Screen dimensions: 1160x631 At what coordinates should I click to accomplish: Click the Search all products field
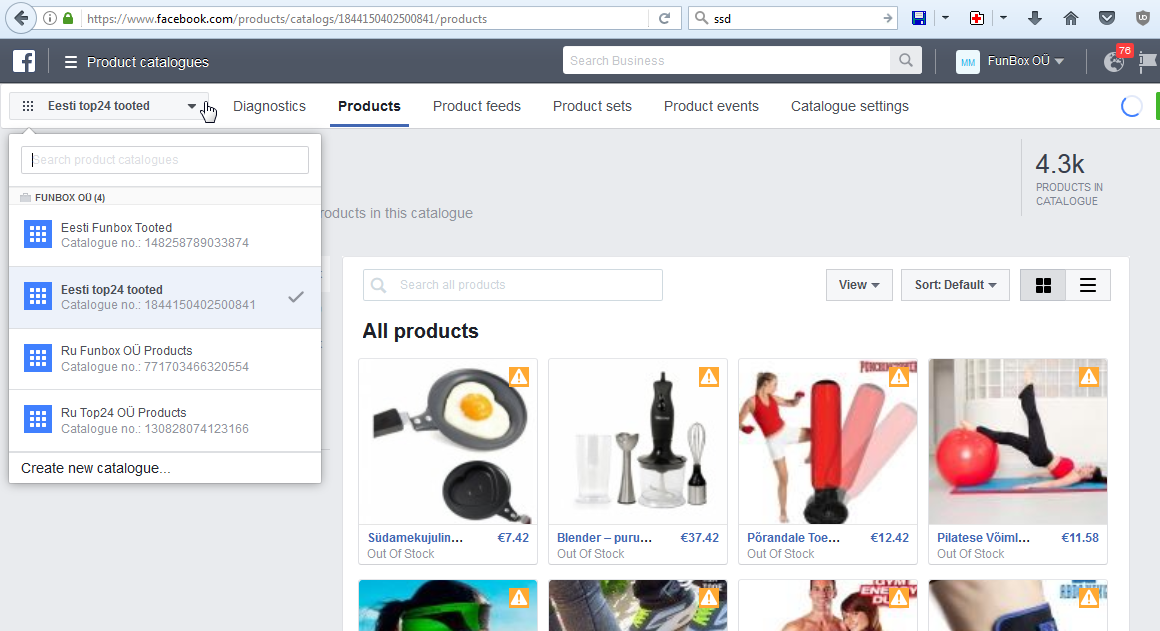click(513, 285)
